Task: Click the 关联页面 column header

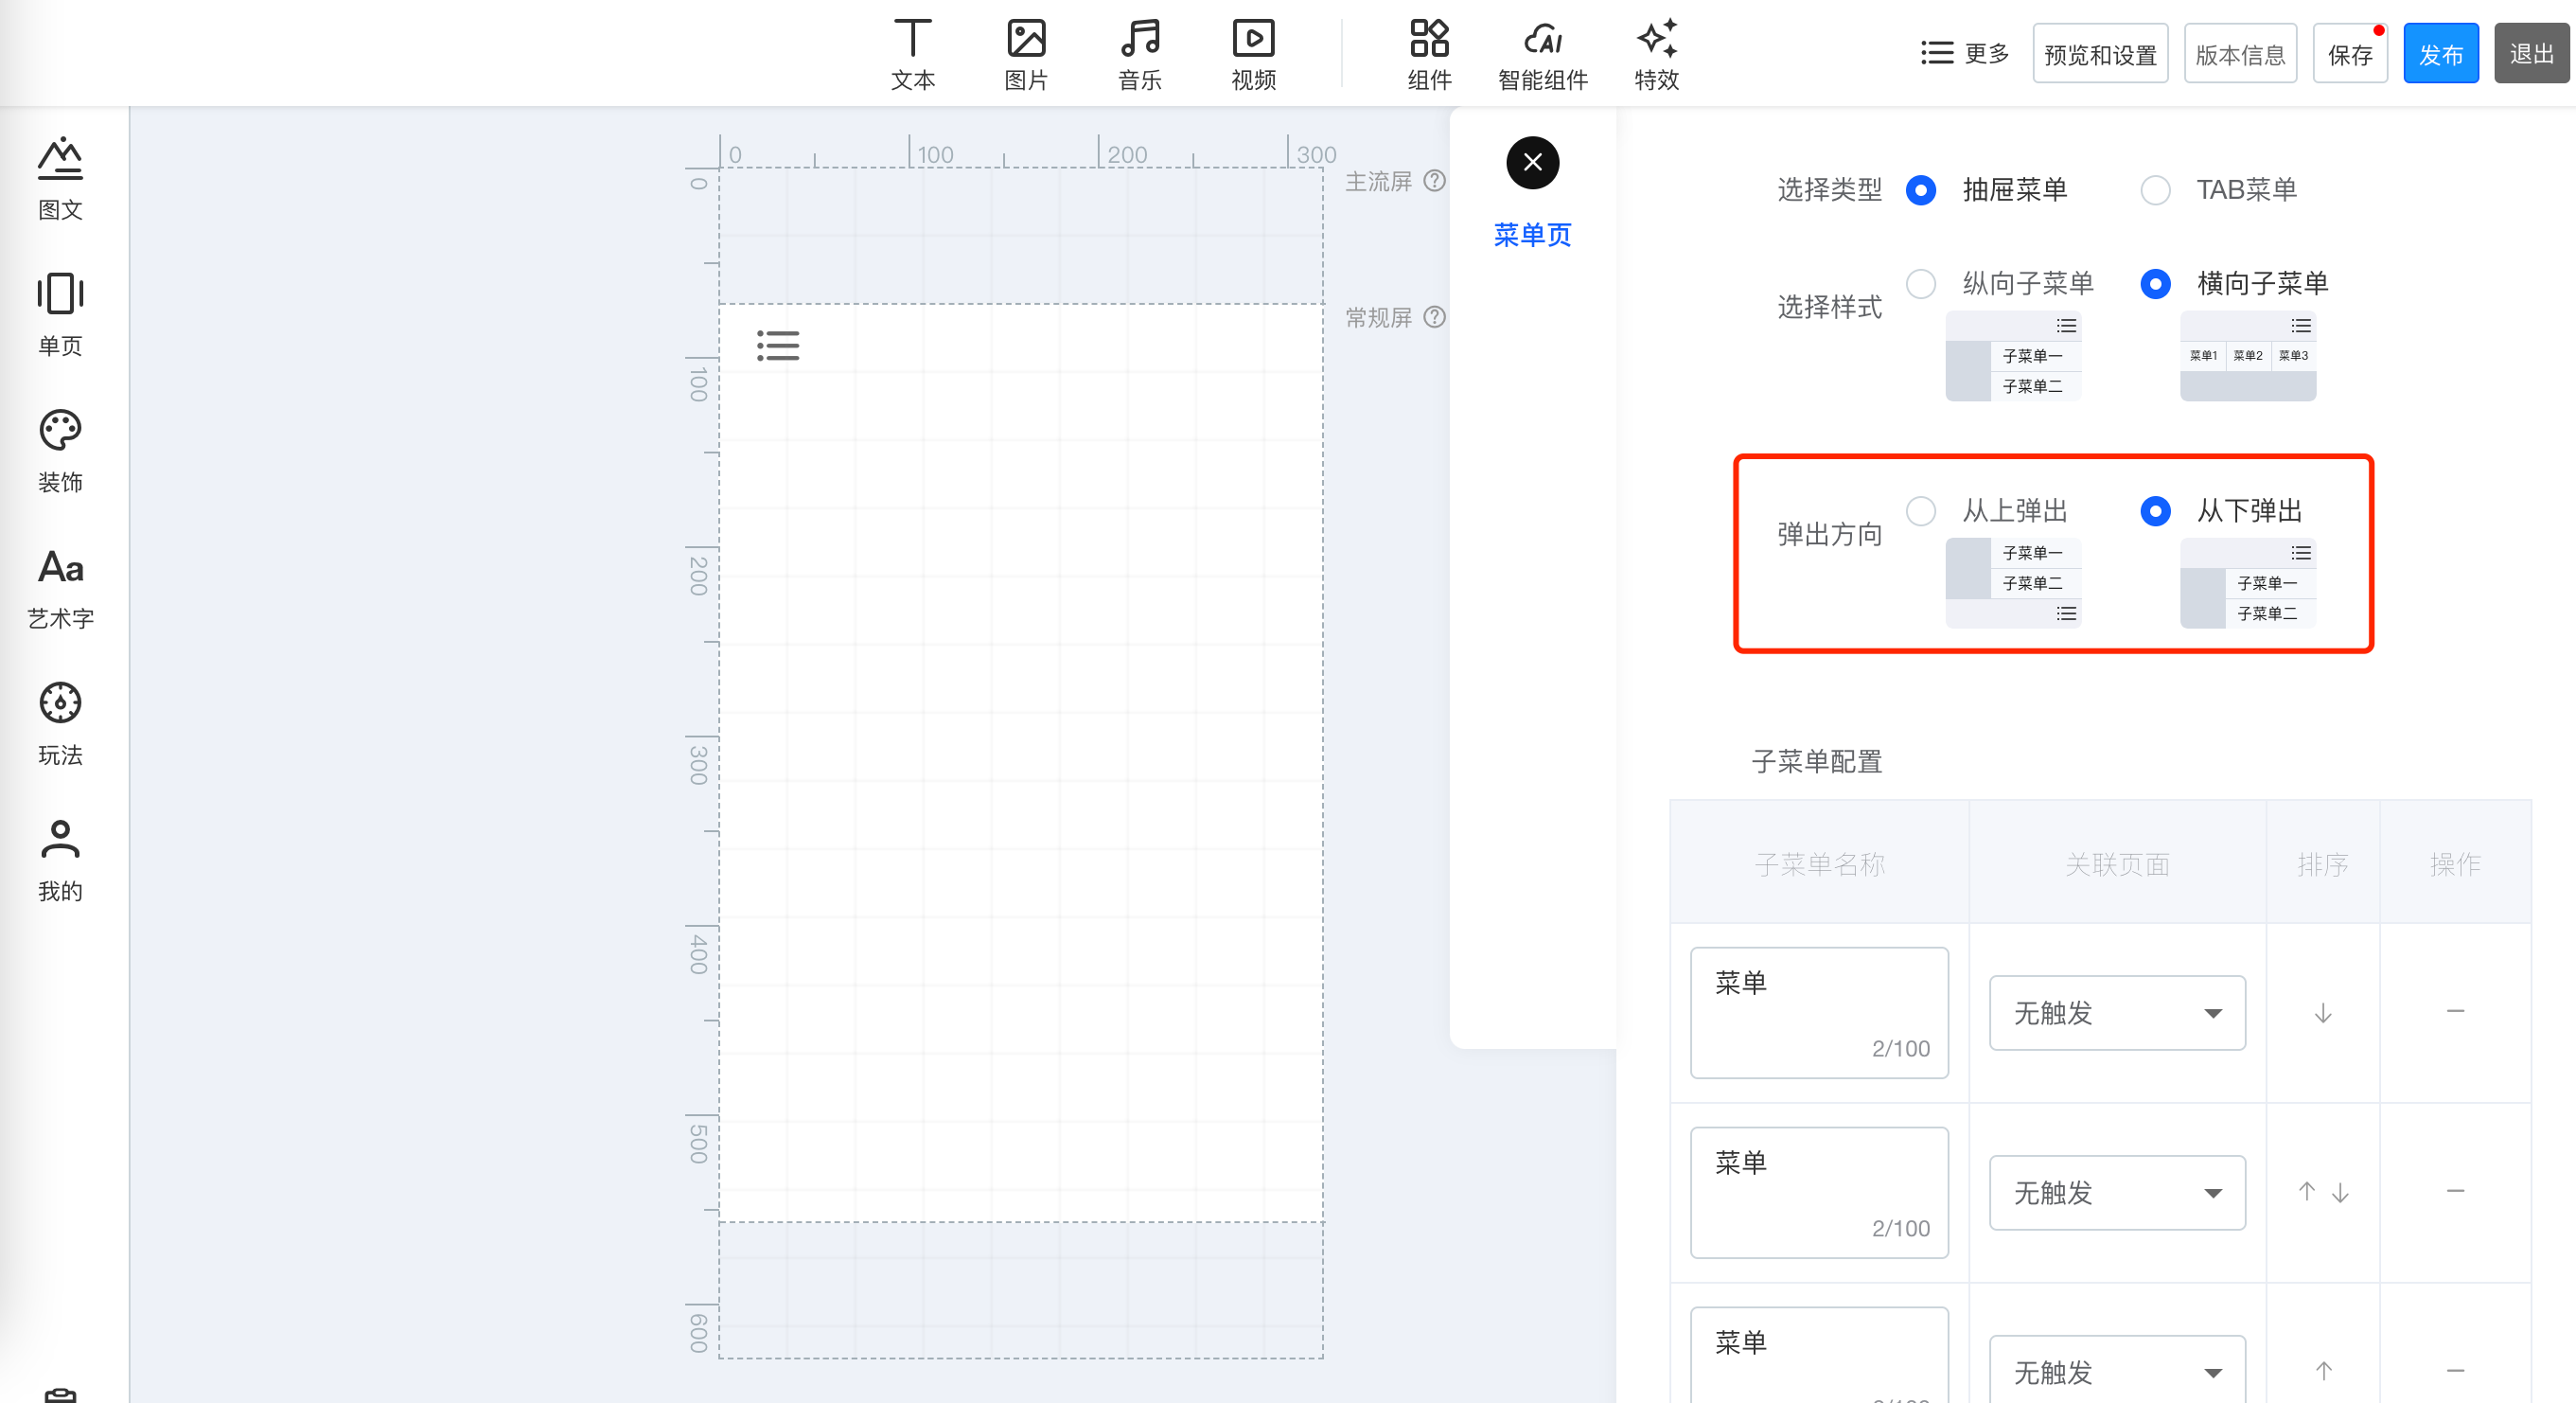Action: [2117, 864]
